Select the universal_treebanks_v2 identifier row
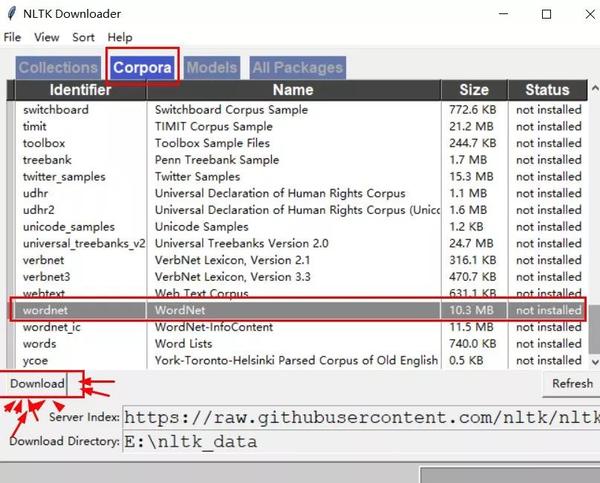 point(84,244)
